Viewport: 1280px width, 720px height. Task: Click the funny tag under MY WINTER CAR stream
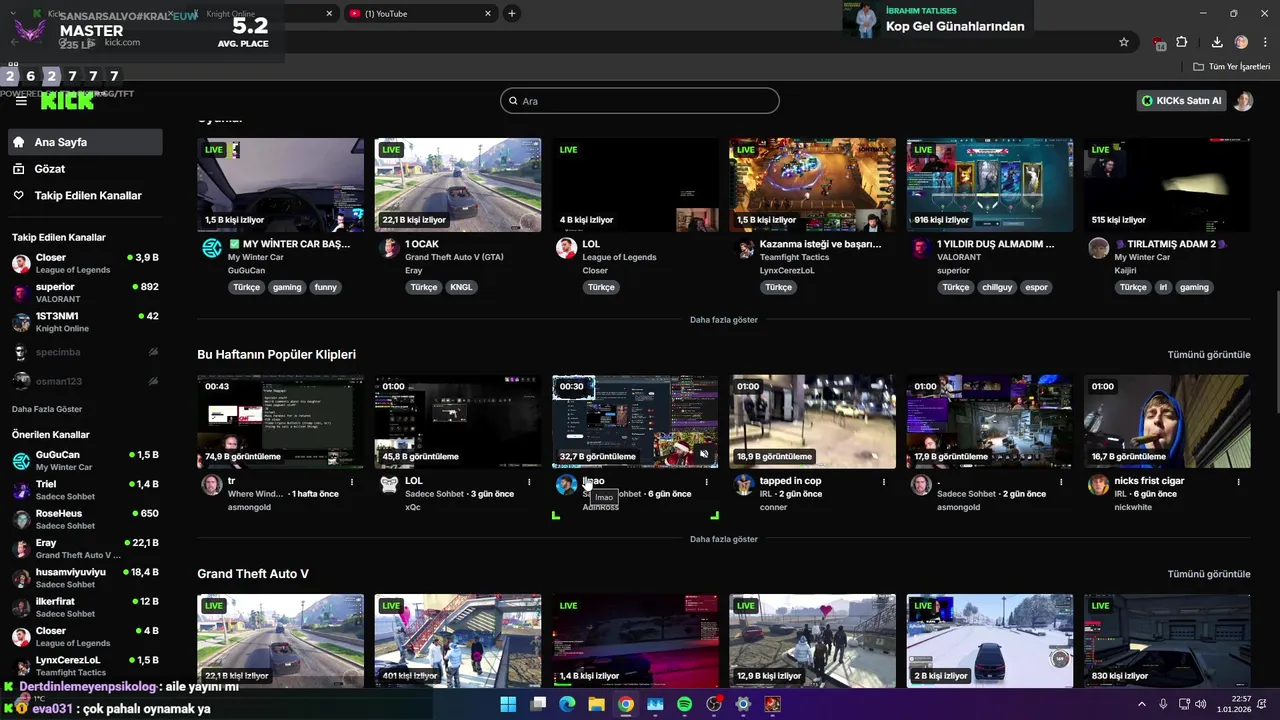tap(326, 287)
